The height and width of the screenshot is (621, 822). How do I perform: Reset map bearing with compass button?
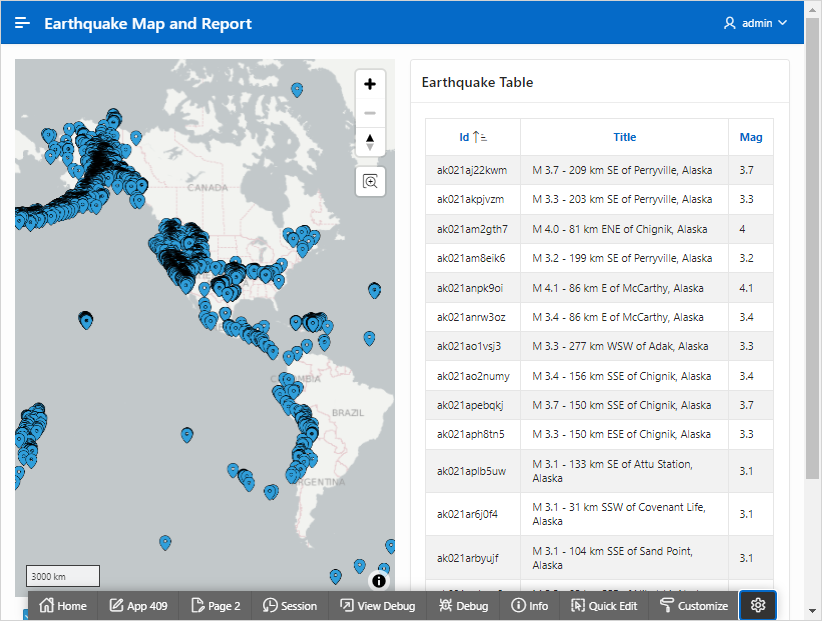pos(370,142)
